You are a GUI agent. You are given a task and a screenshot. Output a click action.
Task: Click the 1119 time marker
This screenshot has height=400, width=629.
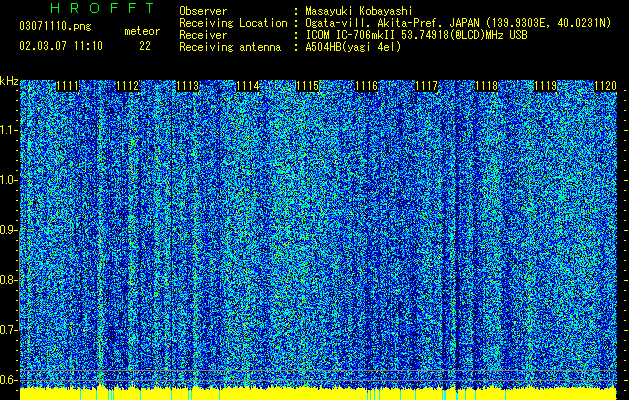(546, 86)
